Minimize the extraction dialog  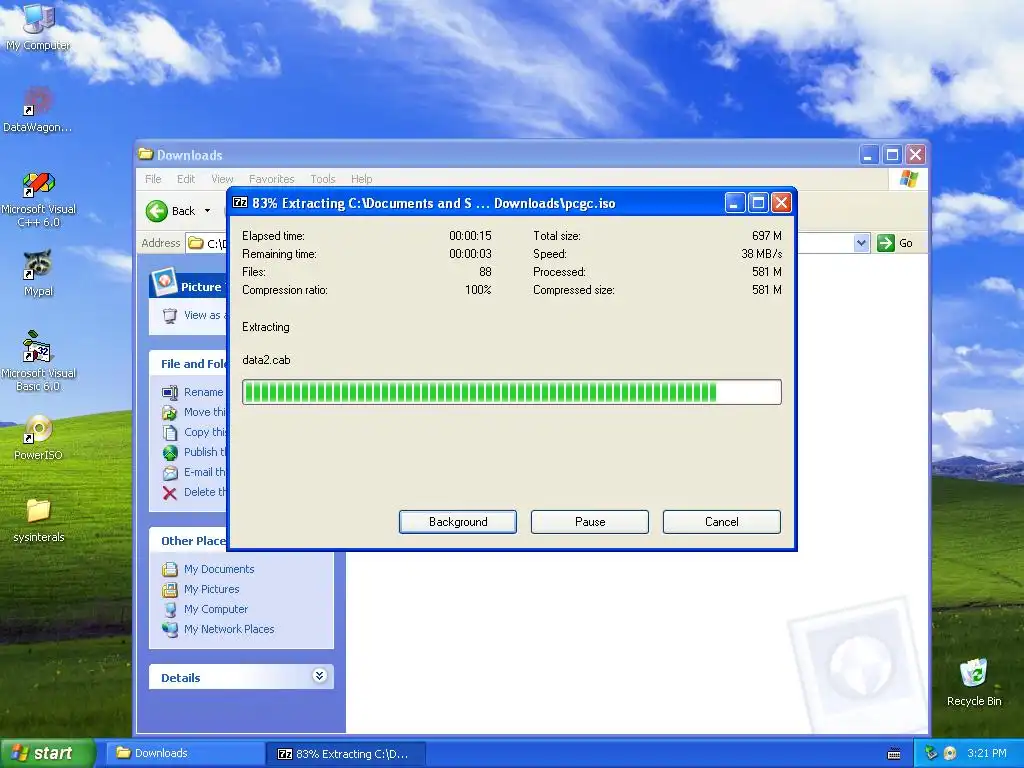pyautogui.click(x=735, y=203)
